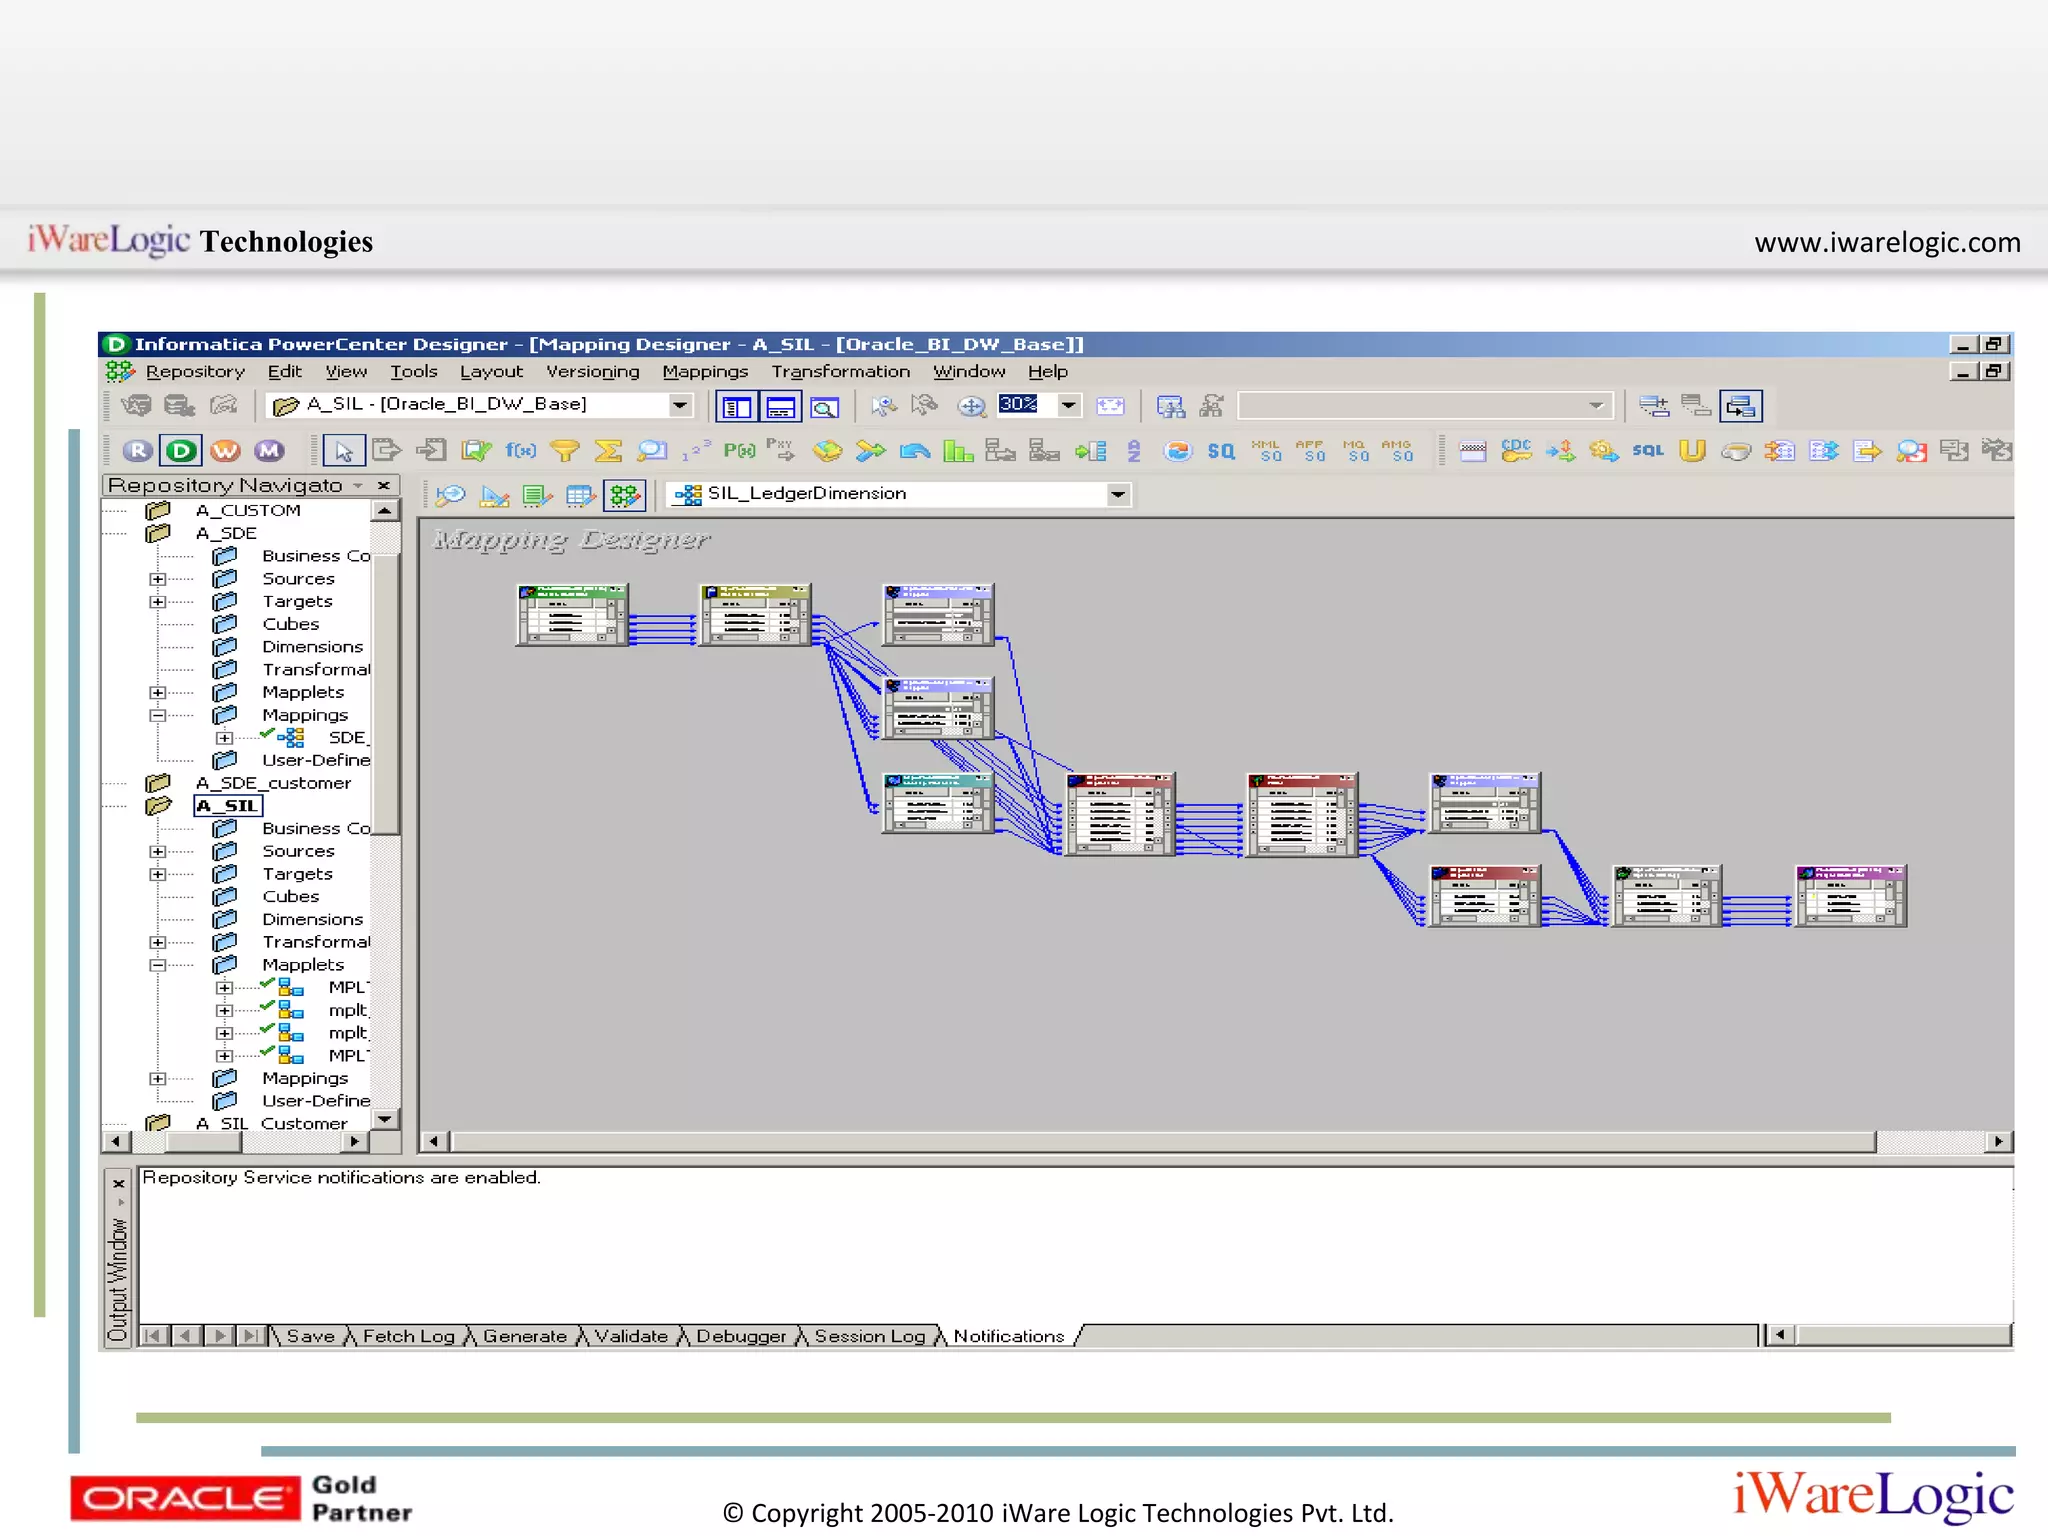This screenshot has width=2048, height=1536.
Task: Open the 30% zoom level dropdown
Action: tap(1068, 405)
